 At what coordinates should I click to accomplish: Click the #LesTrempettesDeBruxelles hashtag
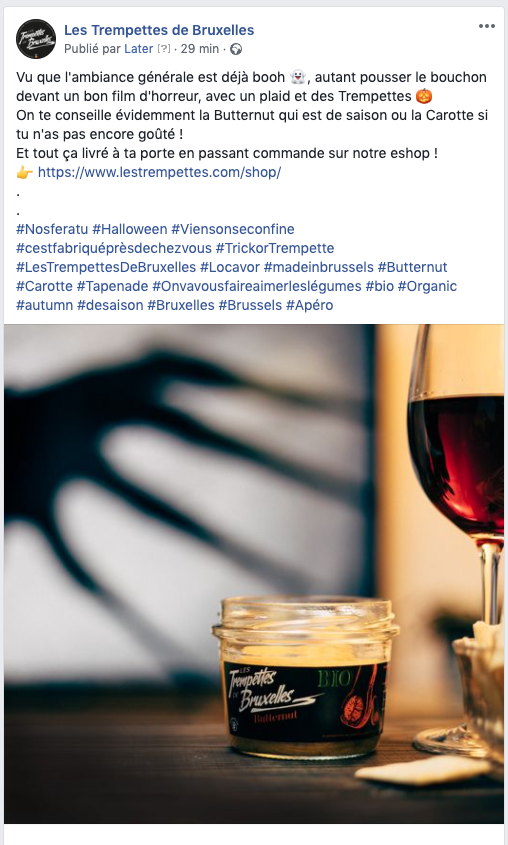(106, 267)
